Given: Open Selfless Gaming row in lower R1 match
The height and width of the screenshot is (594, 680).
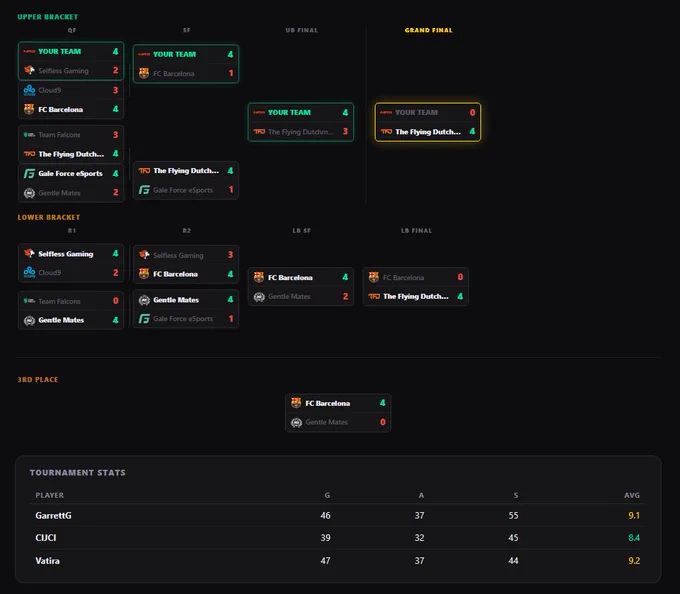Looking at the screenshot, I should (x=71, y=254).
